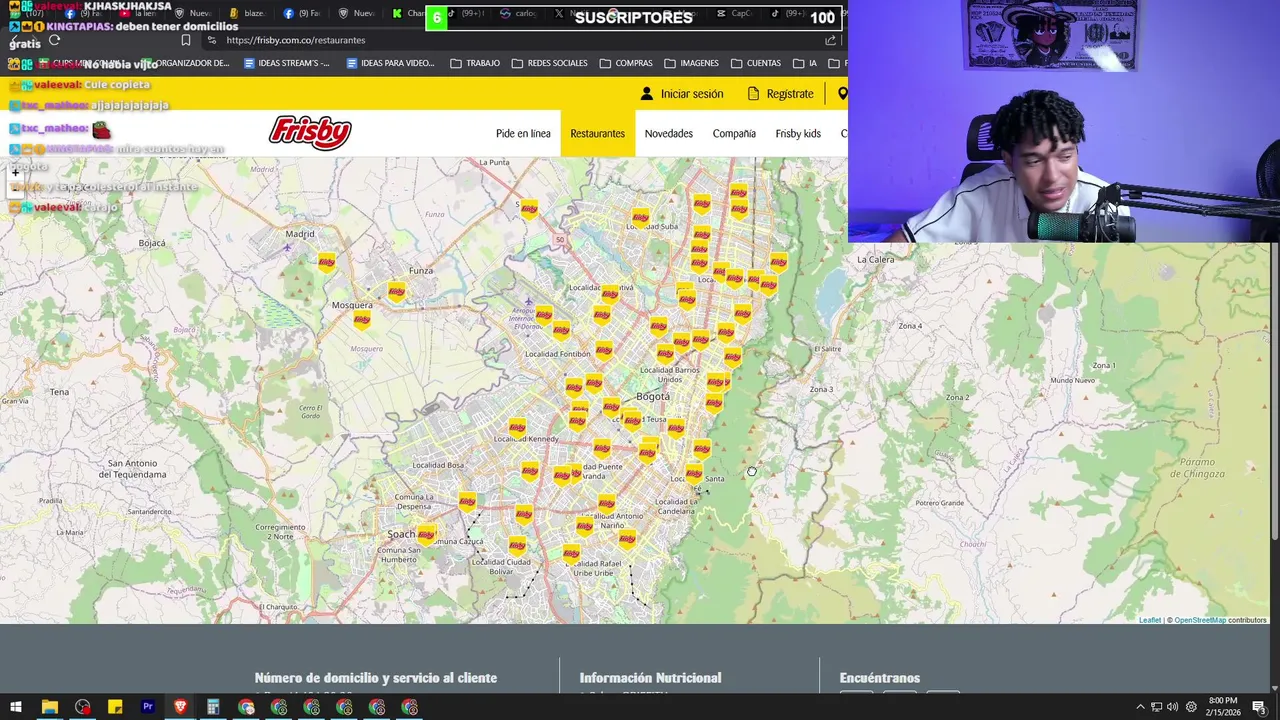Expand the COMPRAS bookmarks folder
Image resolution: width=1280 pixels, height=720 pixels.
click(626, 63)
